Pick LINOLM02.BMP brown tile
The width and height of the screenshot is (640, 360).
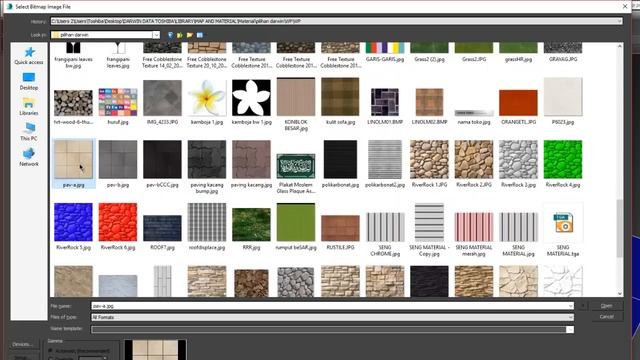(x=429, y=102)
